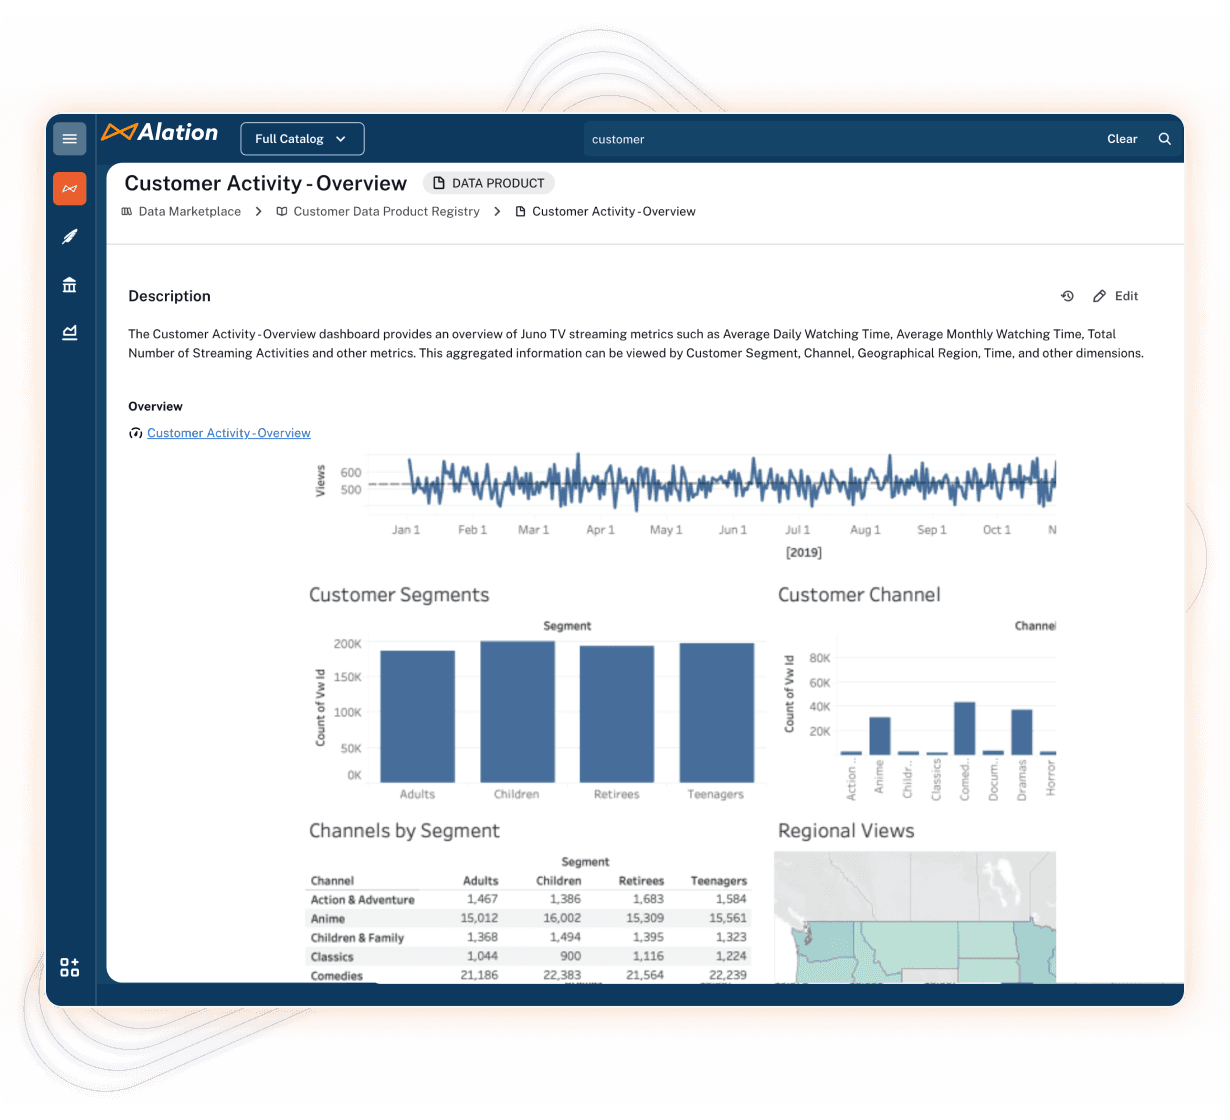Click the search magnifier icon
1230x1120 pixels.
click(x=1164, y=139)
